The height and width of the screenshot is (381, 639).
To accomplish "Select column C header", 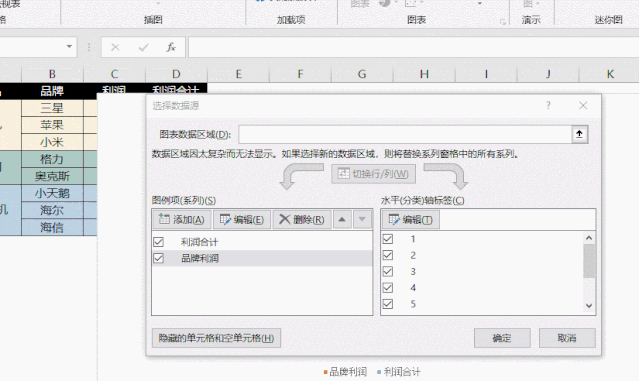I will pyautogui.click(x=114, y=74).
